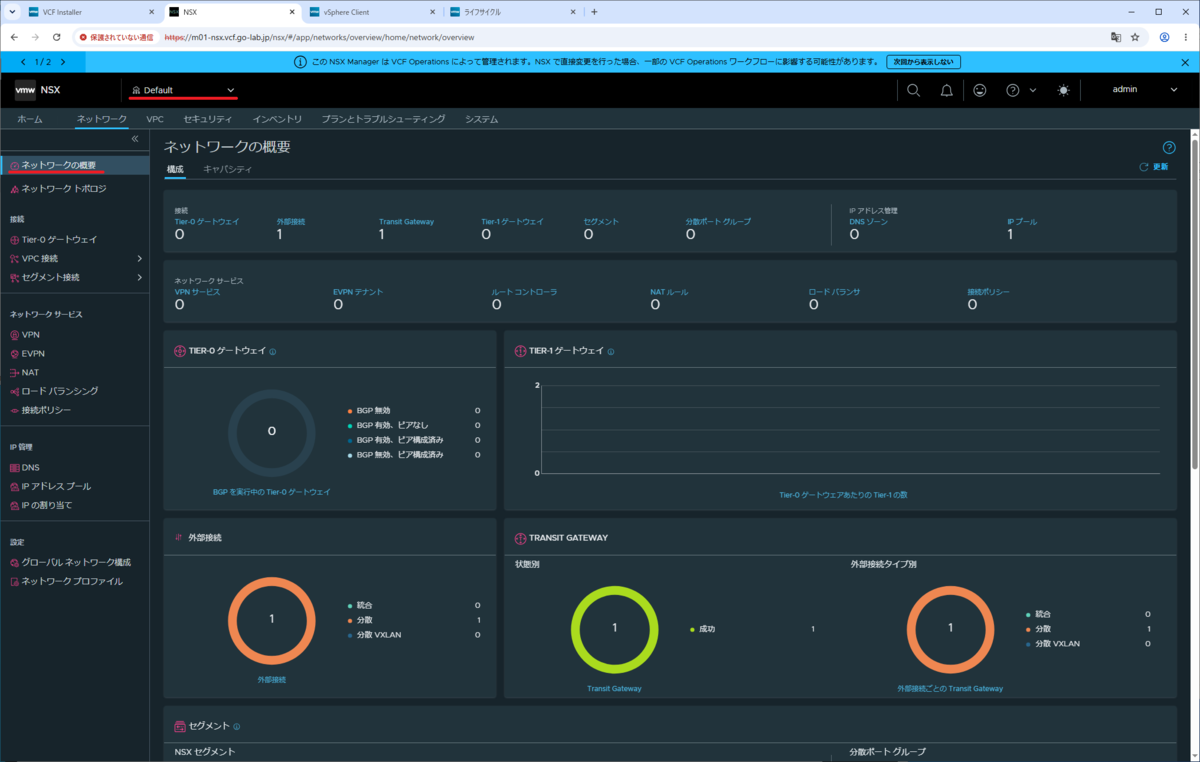Image resolution: width=1200 pixels, height=762 pixels.
Task: Click the EVPN sidebar icon
Action: coord(14,354)
